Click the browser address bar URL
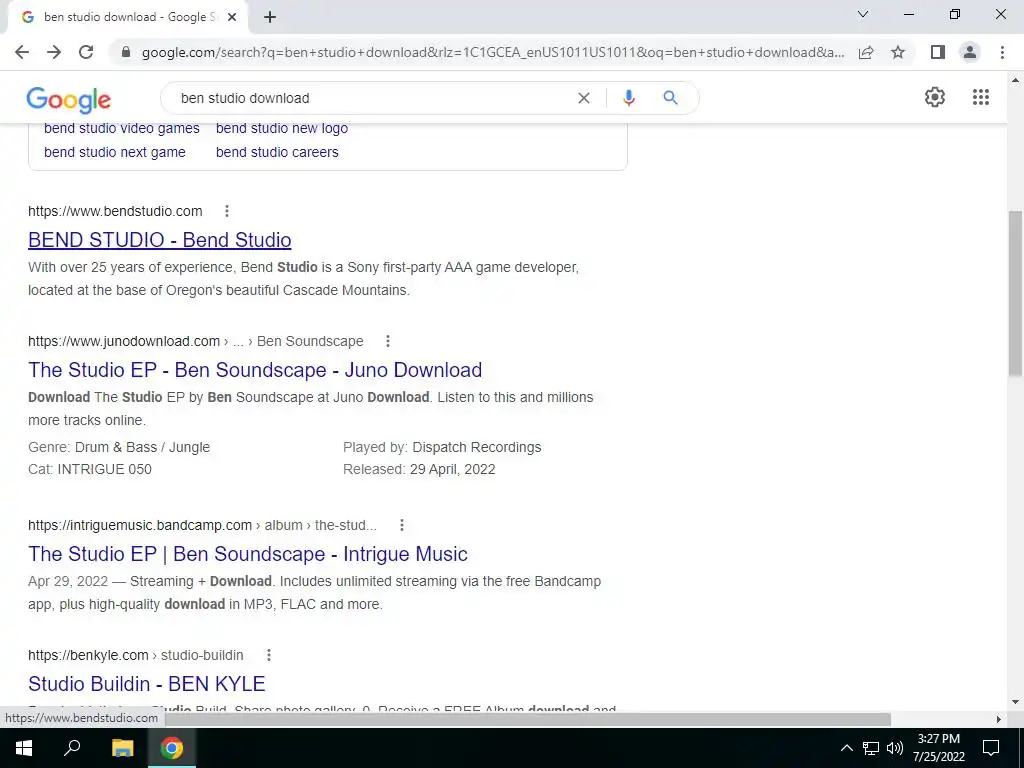1024x768 pixels. [493, 52]
